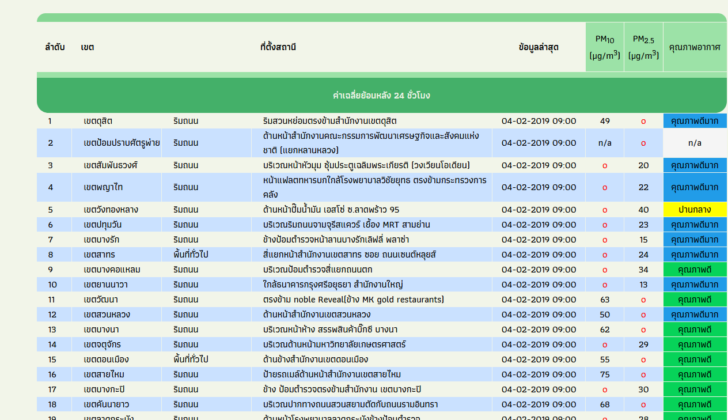
Task: Click the PM2.5 column header
Action: click(644, 47)
